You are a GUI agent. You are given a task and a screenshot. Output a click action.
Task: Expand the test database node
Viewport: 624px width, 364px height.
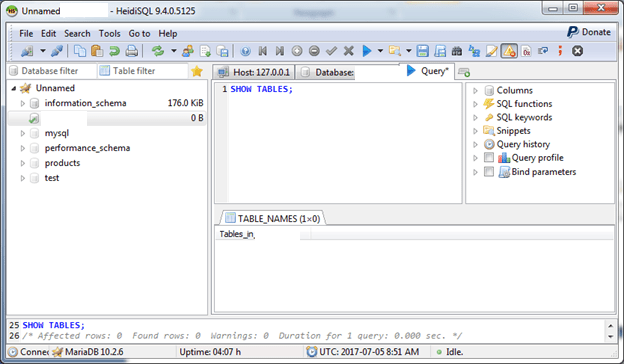[23, 178]
